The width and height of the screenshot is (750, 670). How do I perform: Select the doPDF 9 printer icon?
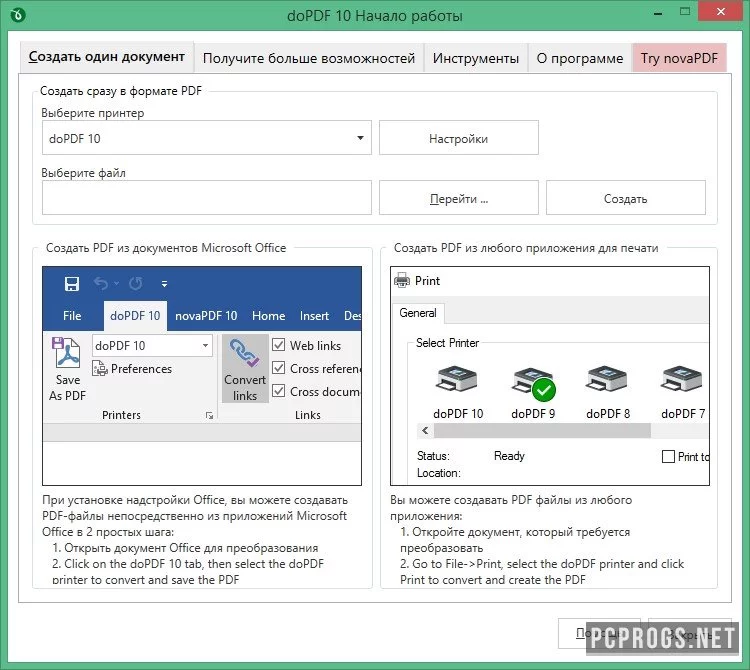(x=533, y=382)
